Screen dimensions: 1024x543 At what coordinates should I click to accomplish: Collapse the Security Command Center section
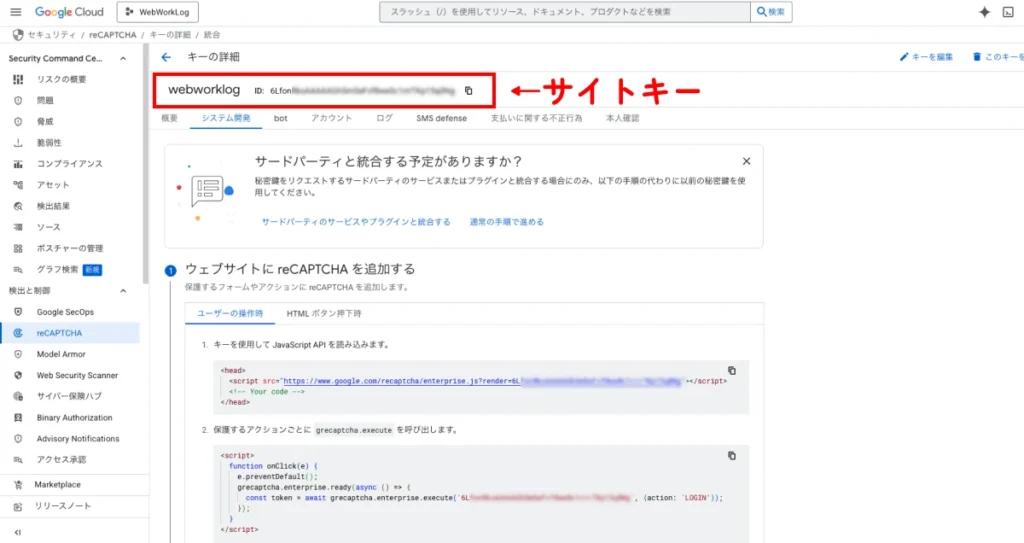coord(123,58)
